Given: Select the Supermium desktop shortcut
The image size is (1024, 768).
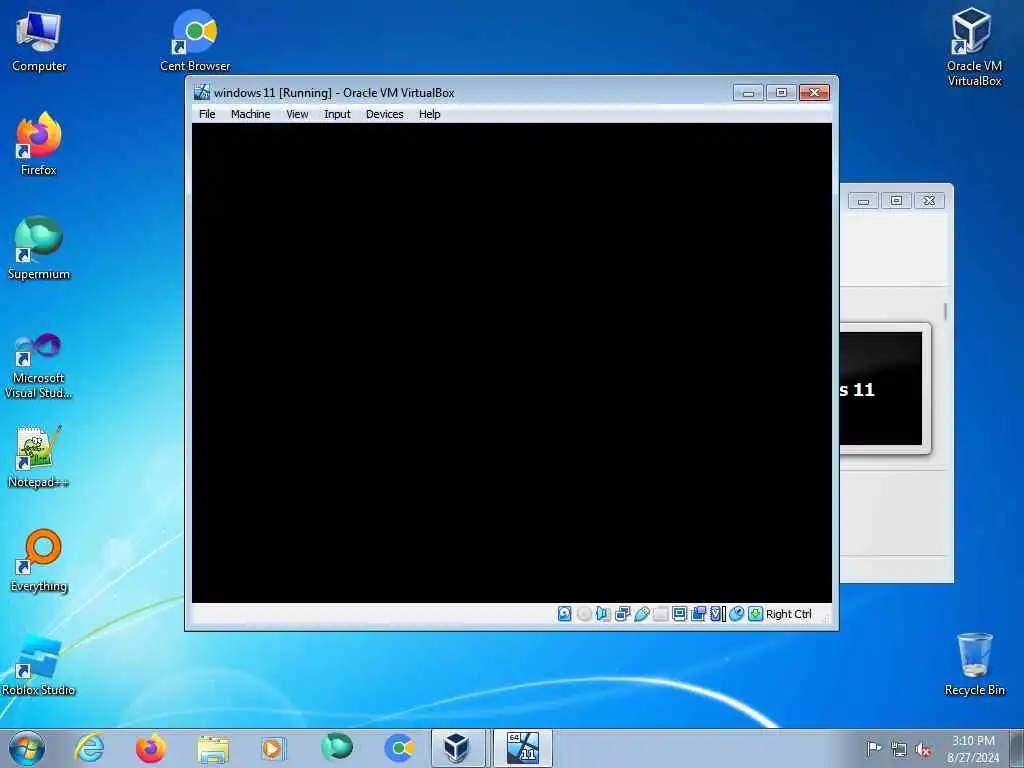Looking at the screenshot, I should coord(39,248).
